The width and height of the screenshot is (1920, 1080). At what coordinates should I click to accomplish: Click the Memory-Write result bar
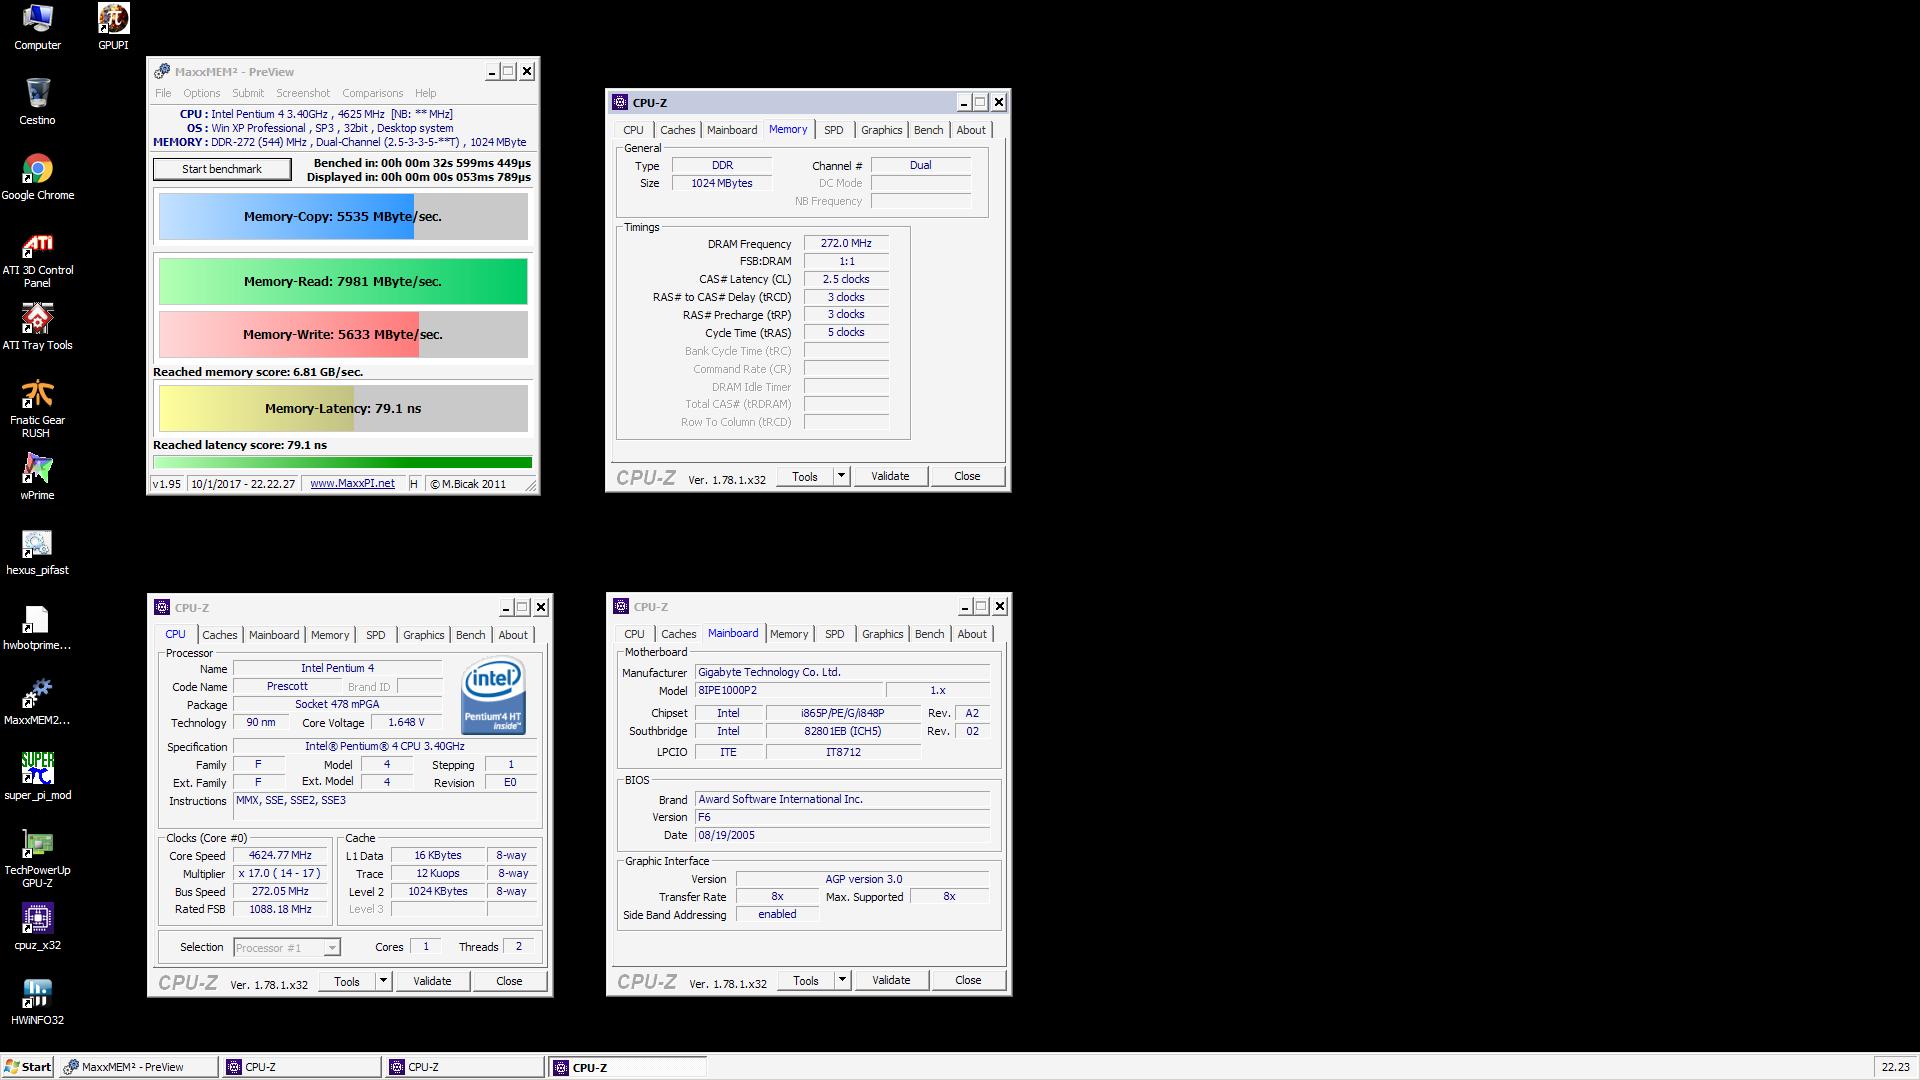tap(343, 334)
